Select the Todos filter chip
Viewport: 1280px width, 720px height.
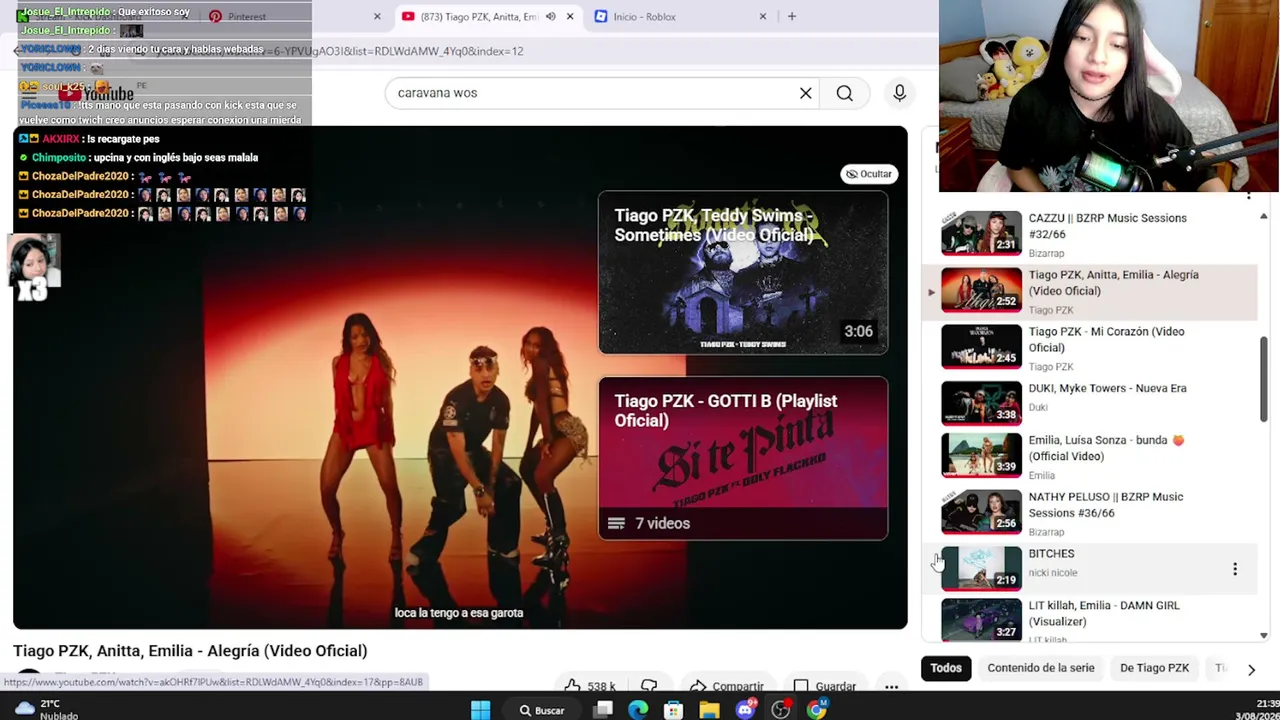click(x=946, y=668)
